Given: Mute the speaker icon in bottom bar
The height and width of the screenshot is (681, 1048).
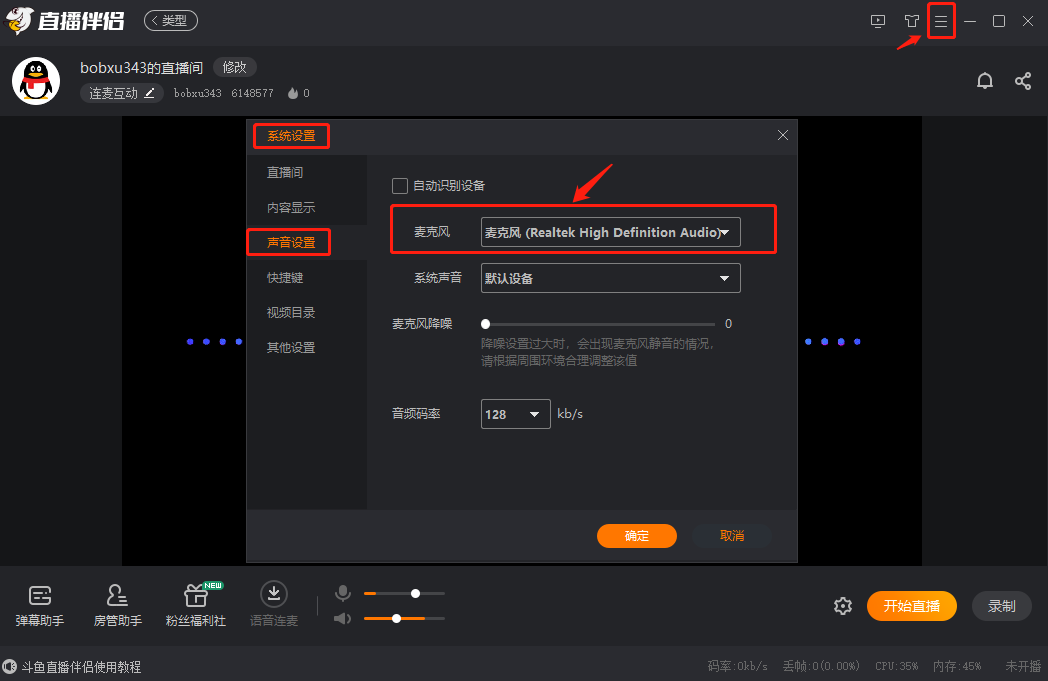Looking at the screenshot, I should 343,618.
